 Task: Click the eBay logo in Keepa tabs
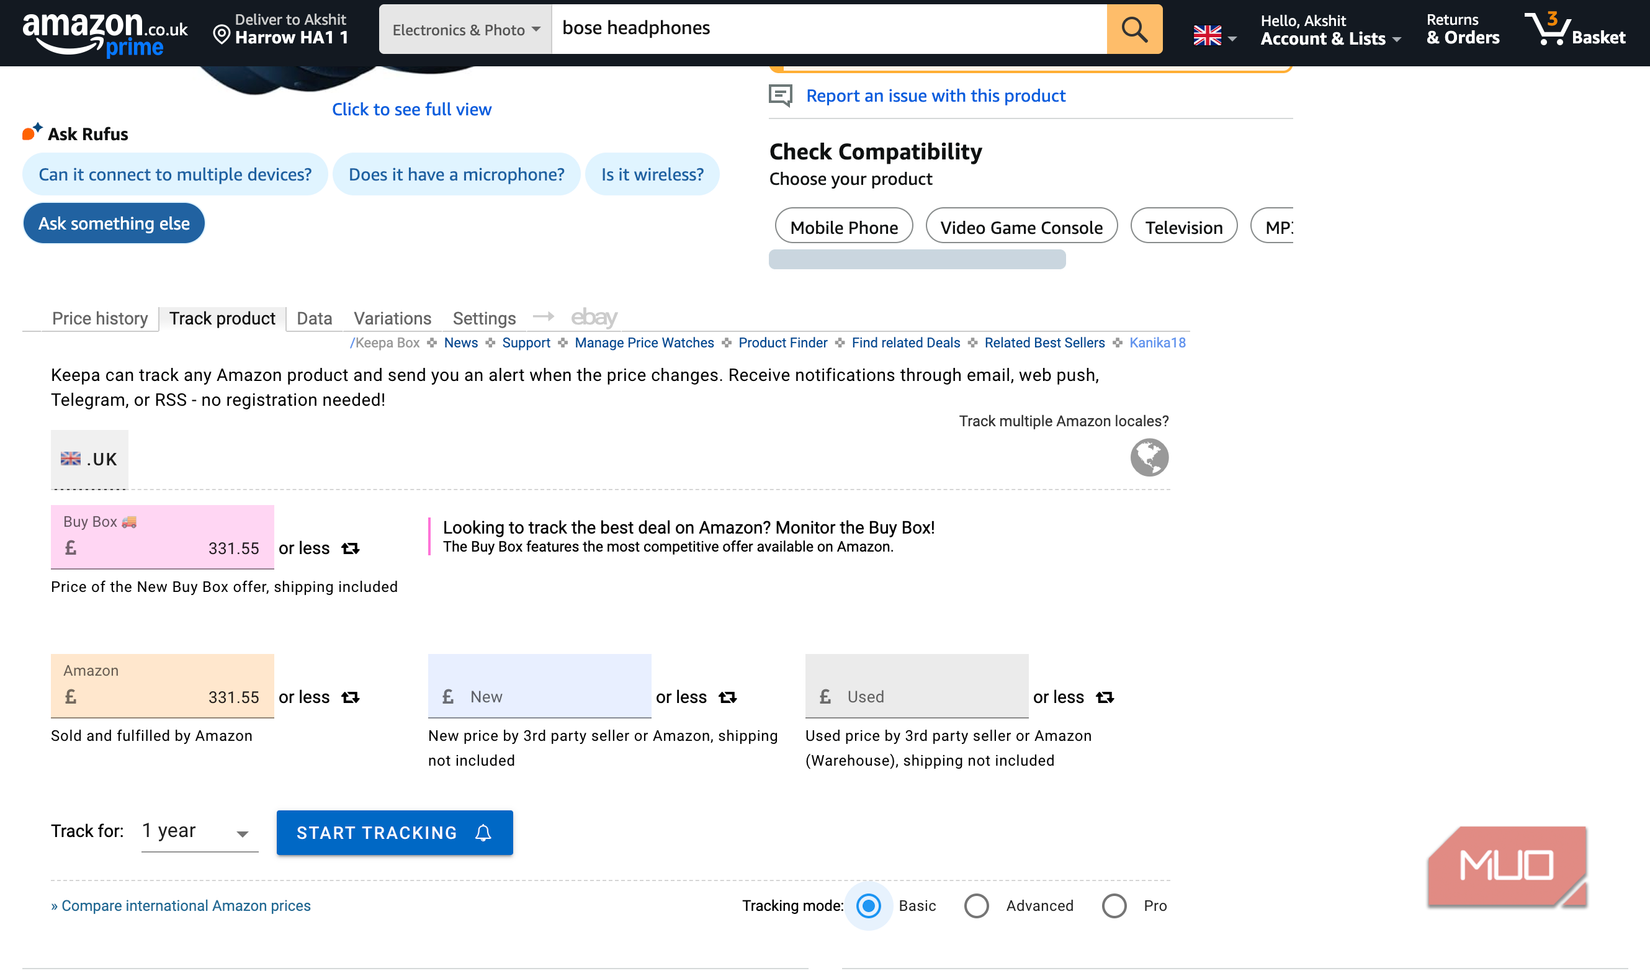594,318
